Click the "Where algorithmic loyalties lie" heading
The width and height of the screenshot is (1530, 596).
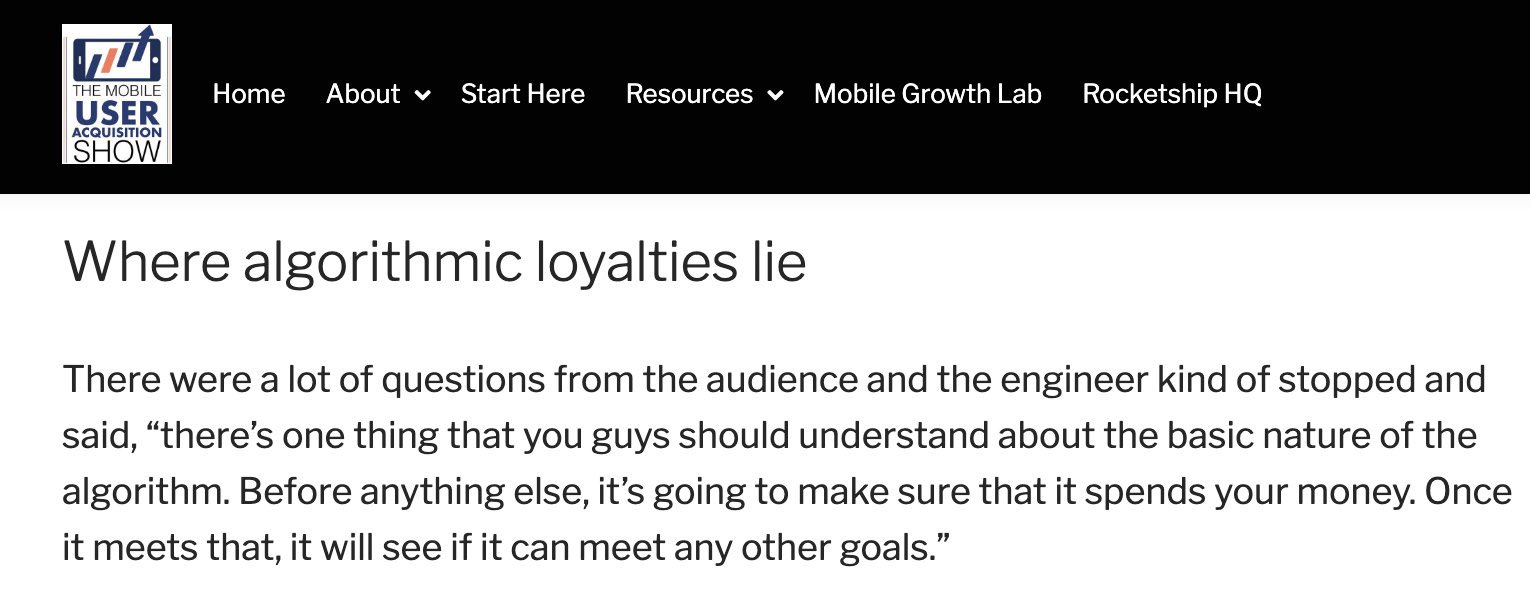pos(435,262)
